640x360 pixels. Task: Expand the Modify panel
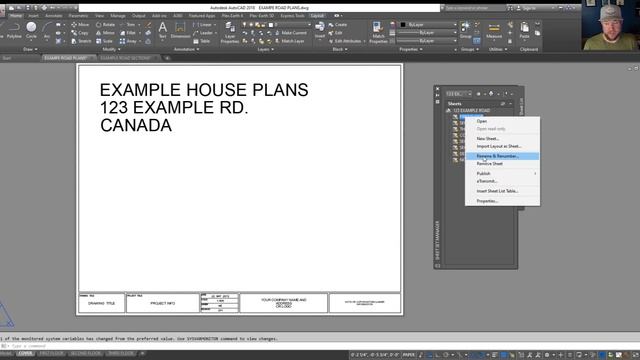[111, 49]
